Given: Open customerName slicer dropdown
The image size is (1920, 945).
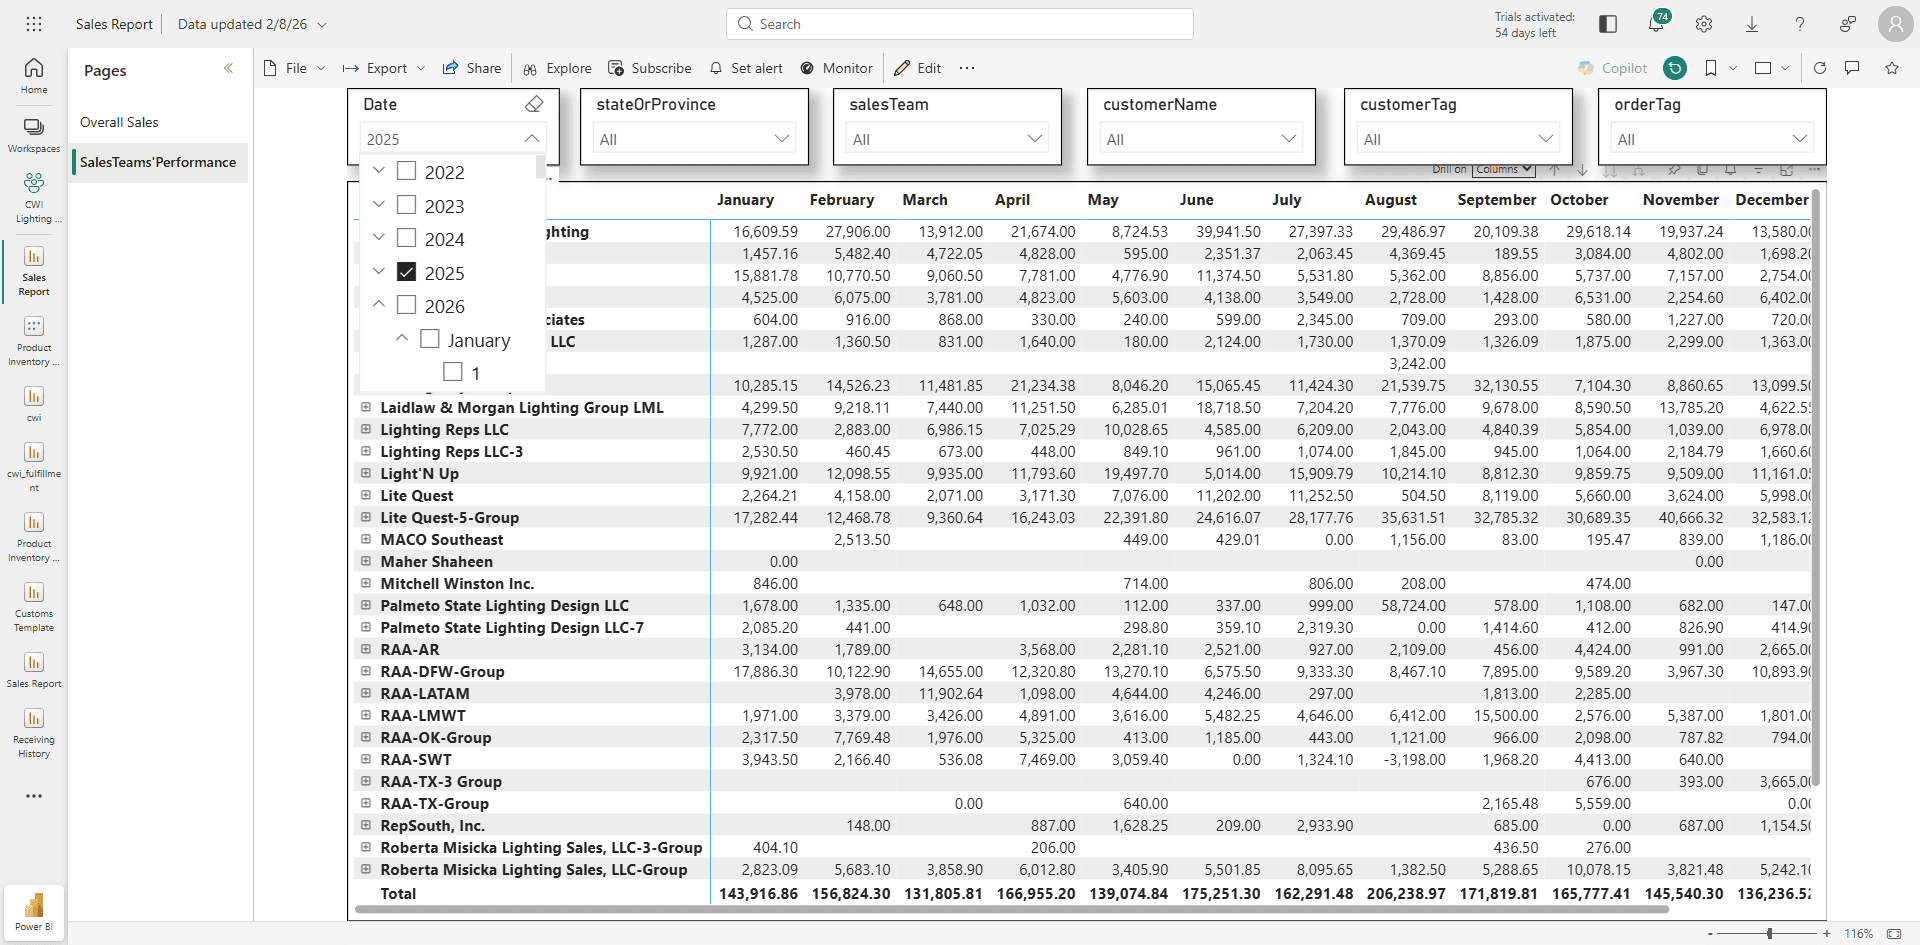Looking at the screenshot, I should coord(1201,139).
